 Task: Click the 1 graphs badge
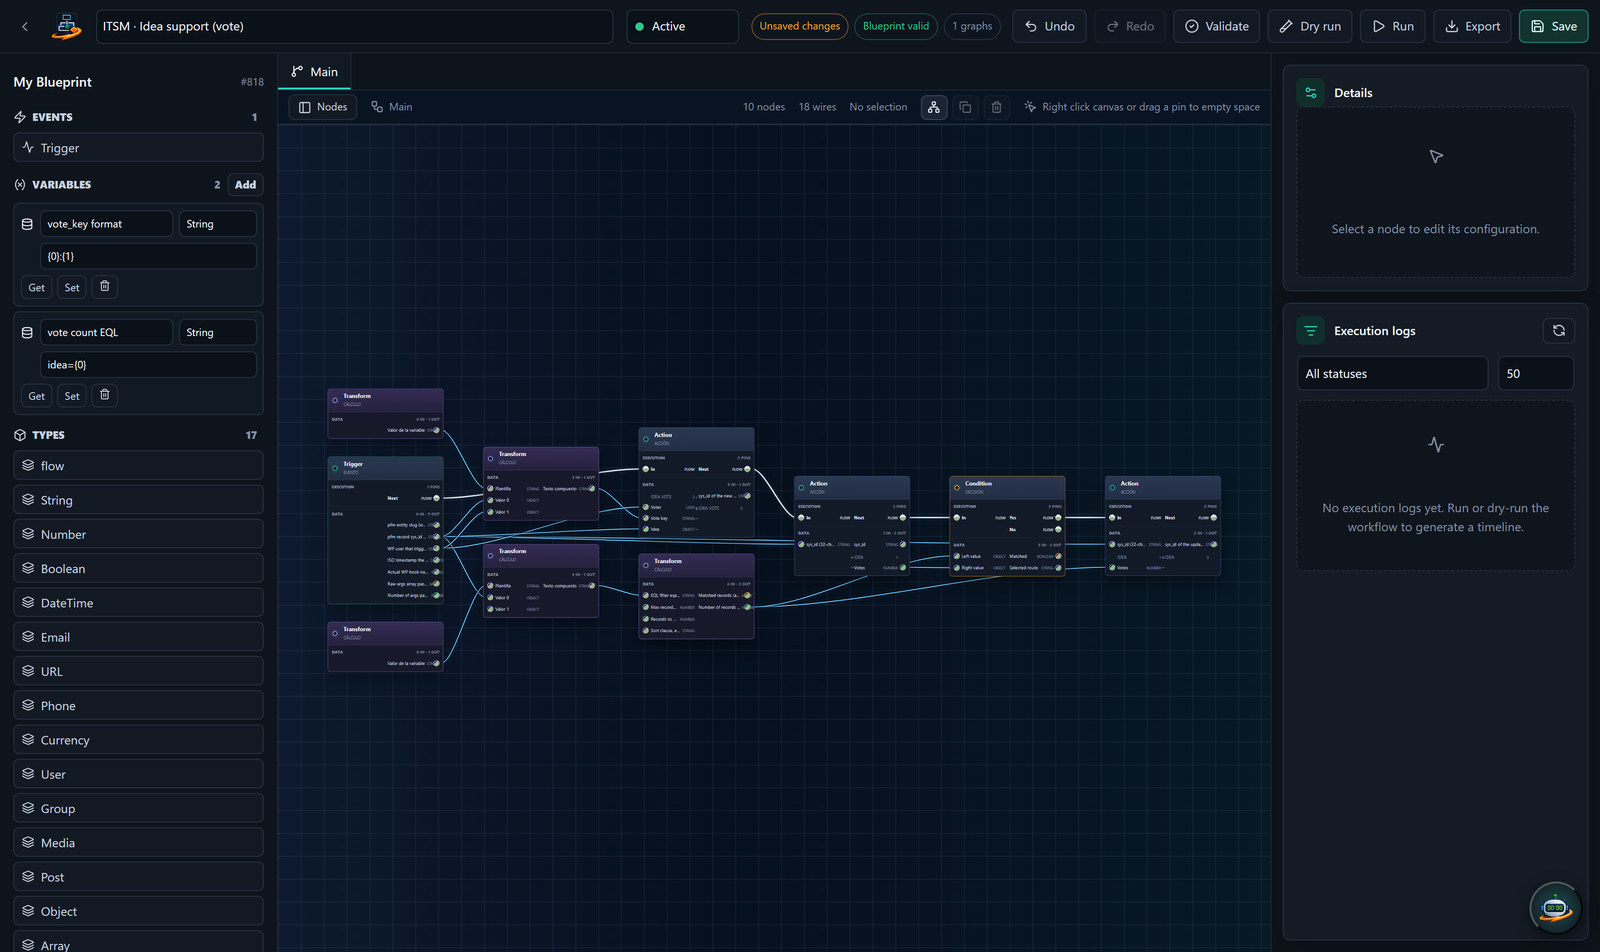point(972,27)
